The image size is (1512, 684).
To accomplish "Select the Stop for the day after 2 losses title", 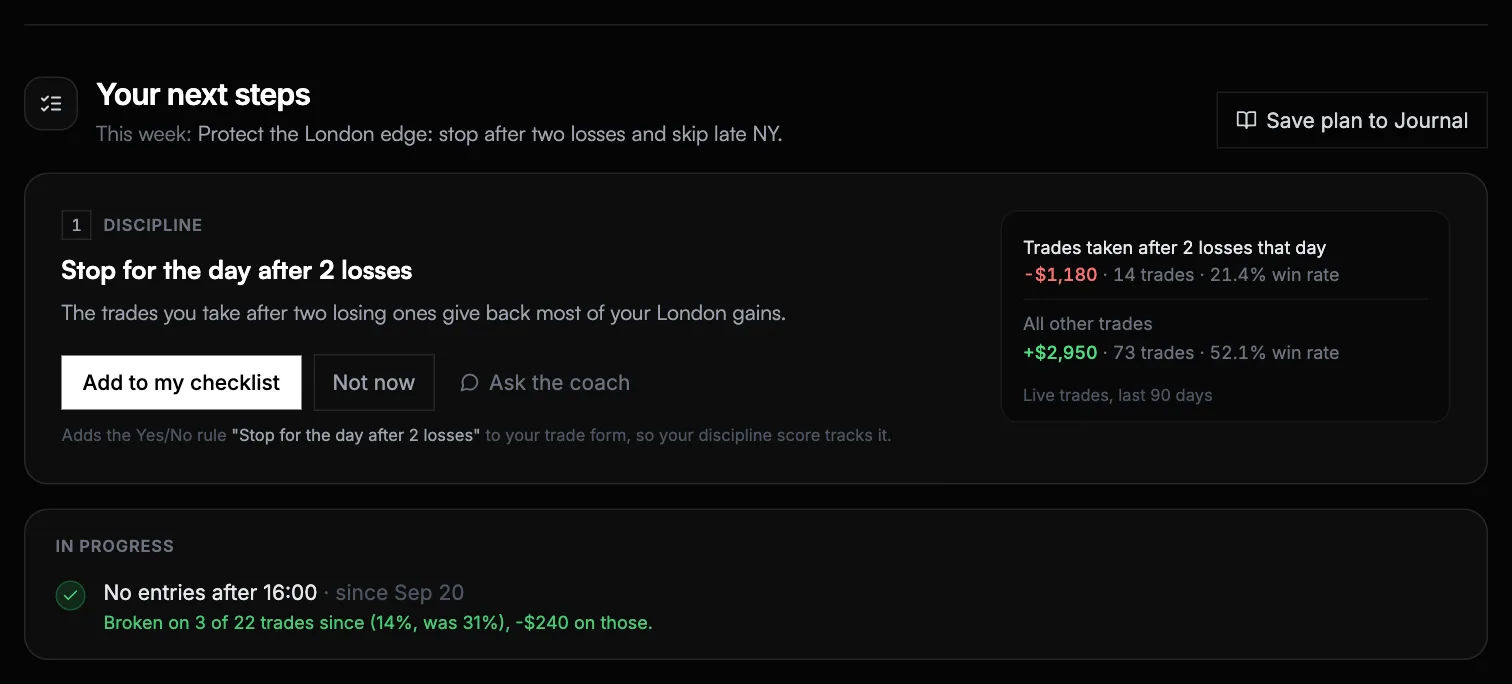I will click(x=237, y=270).
